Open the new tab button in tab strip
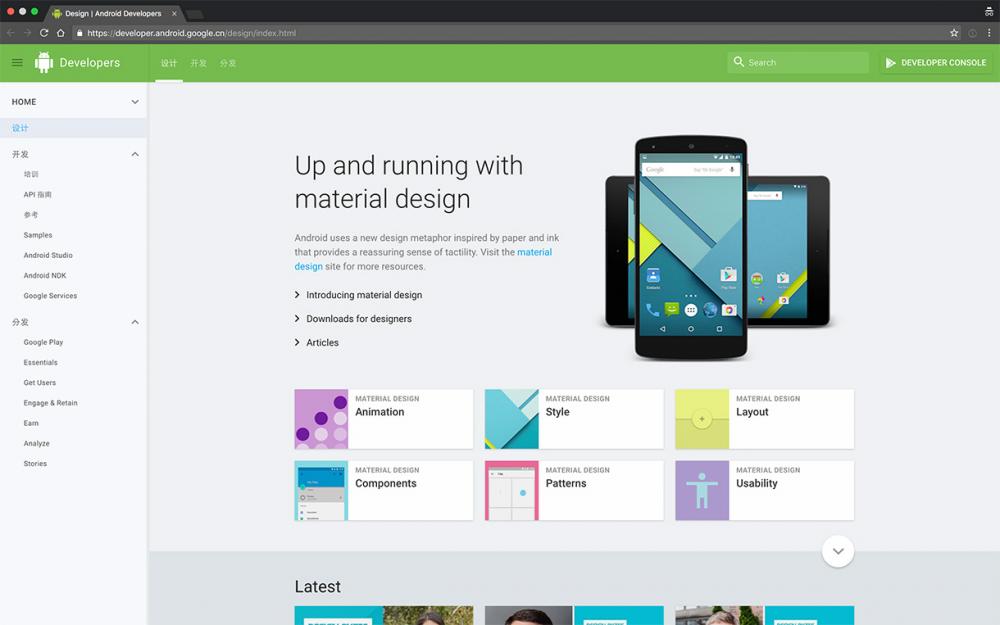Screen dimensions: 1000x625 pos(195,14)
